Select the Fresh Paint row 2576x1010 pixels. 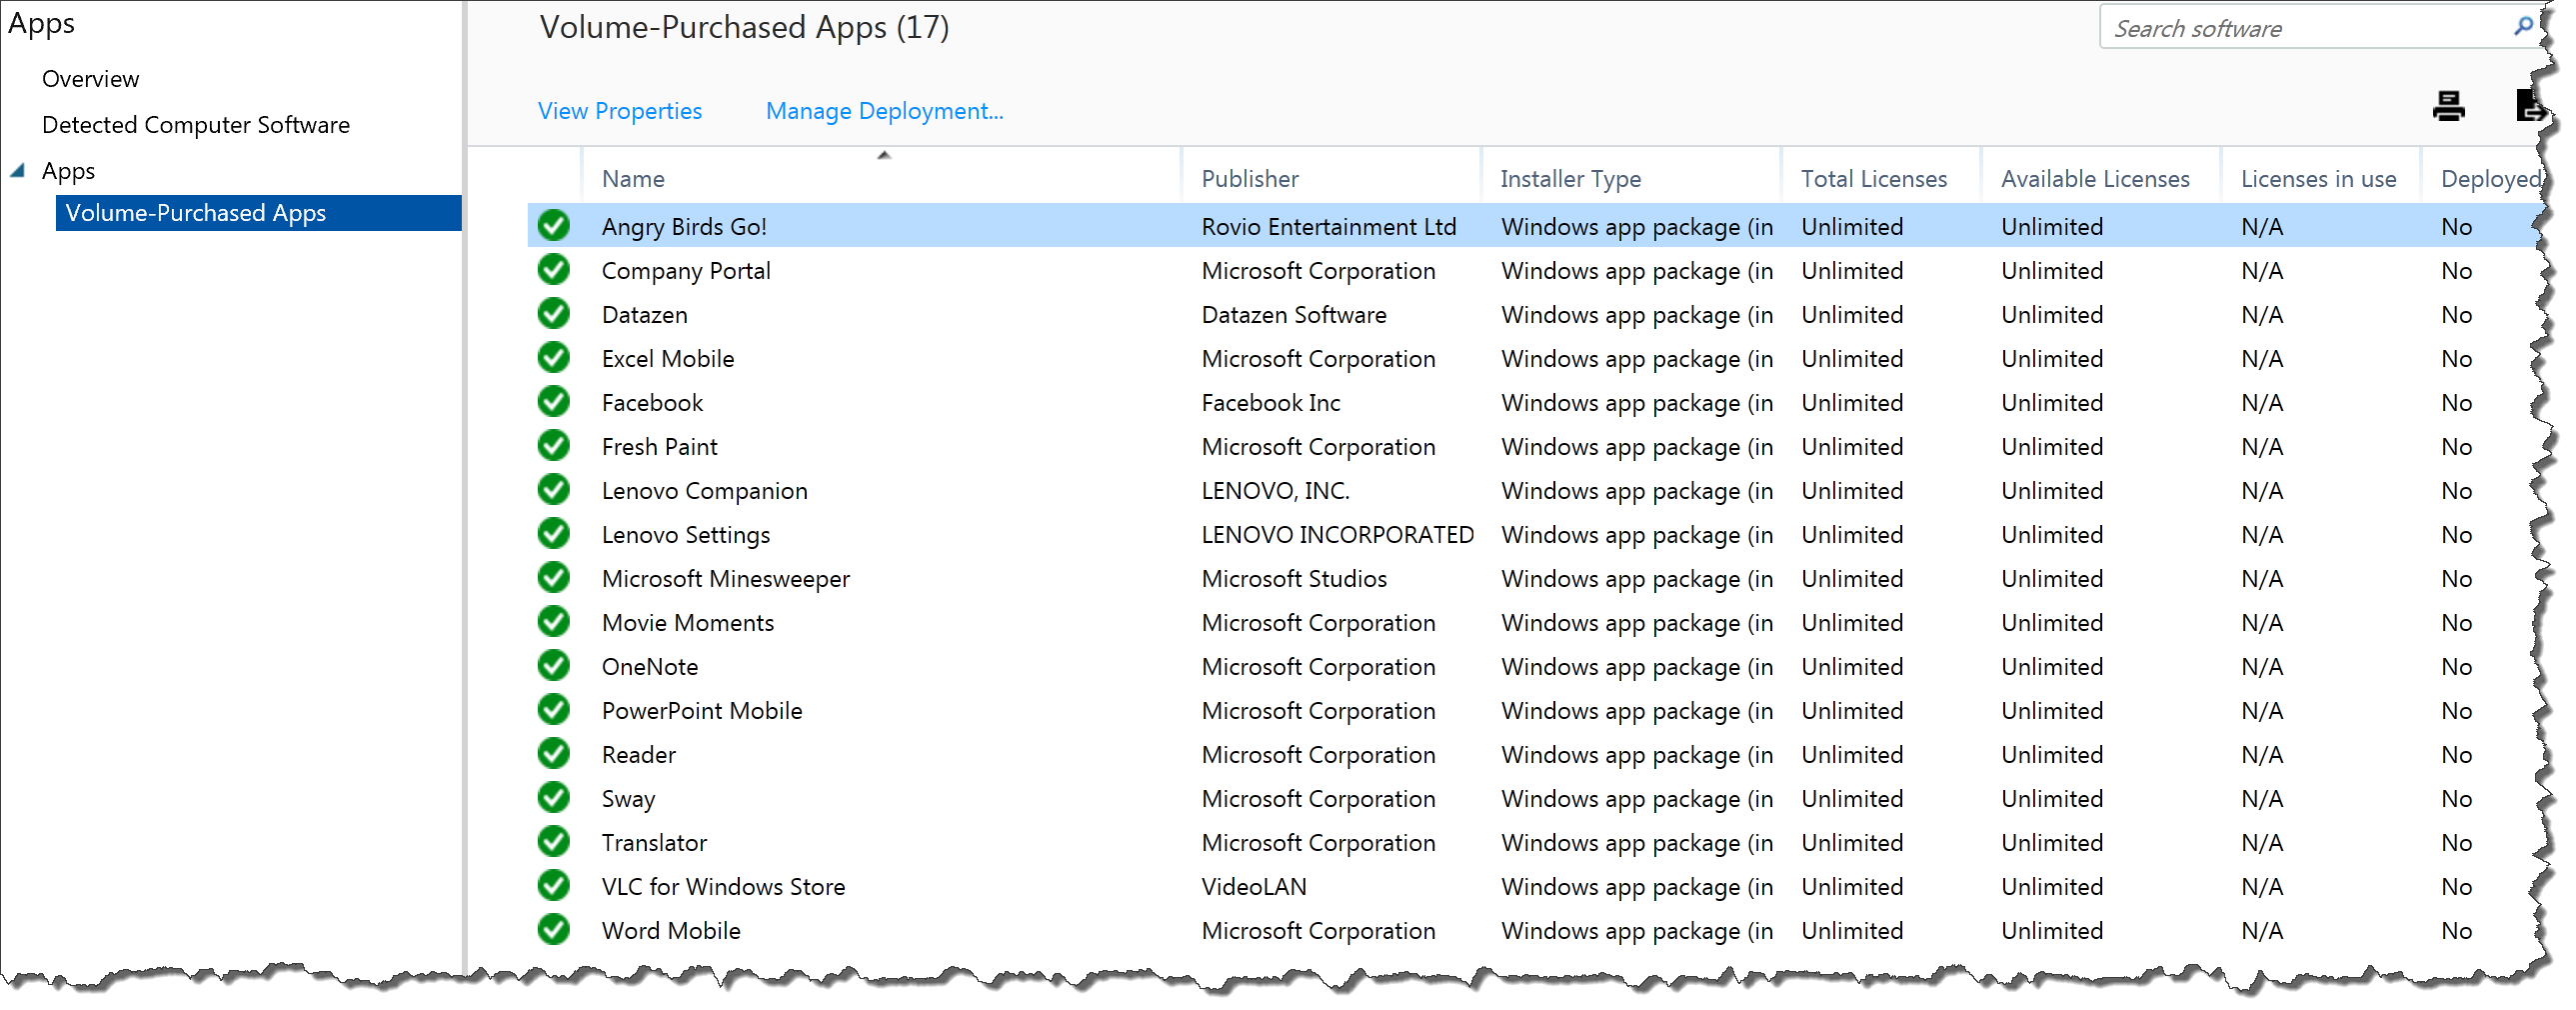659,446
